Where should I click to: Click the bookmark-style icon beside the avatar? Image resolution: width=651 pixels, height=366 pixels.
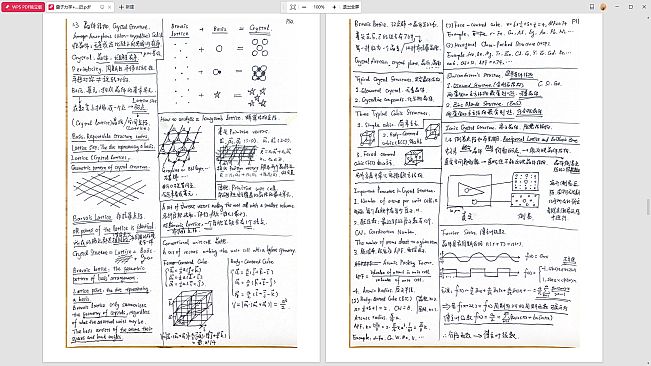(592, 7)
